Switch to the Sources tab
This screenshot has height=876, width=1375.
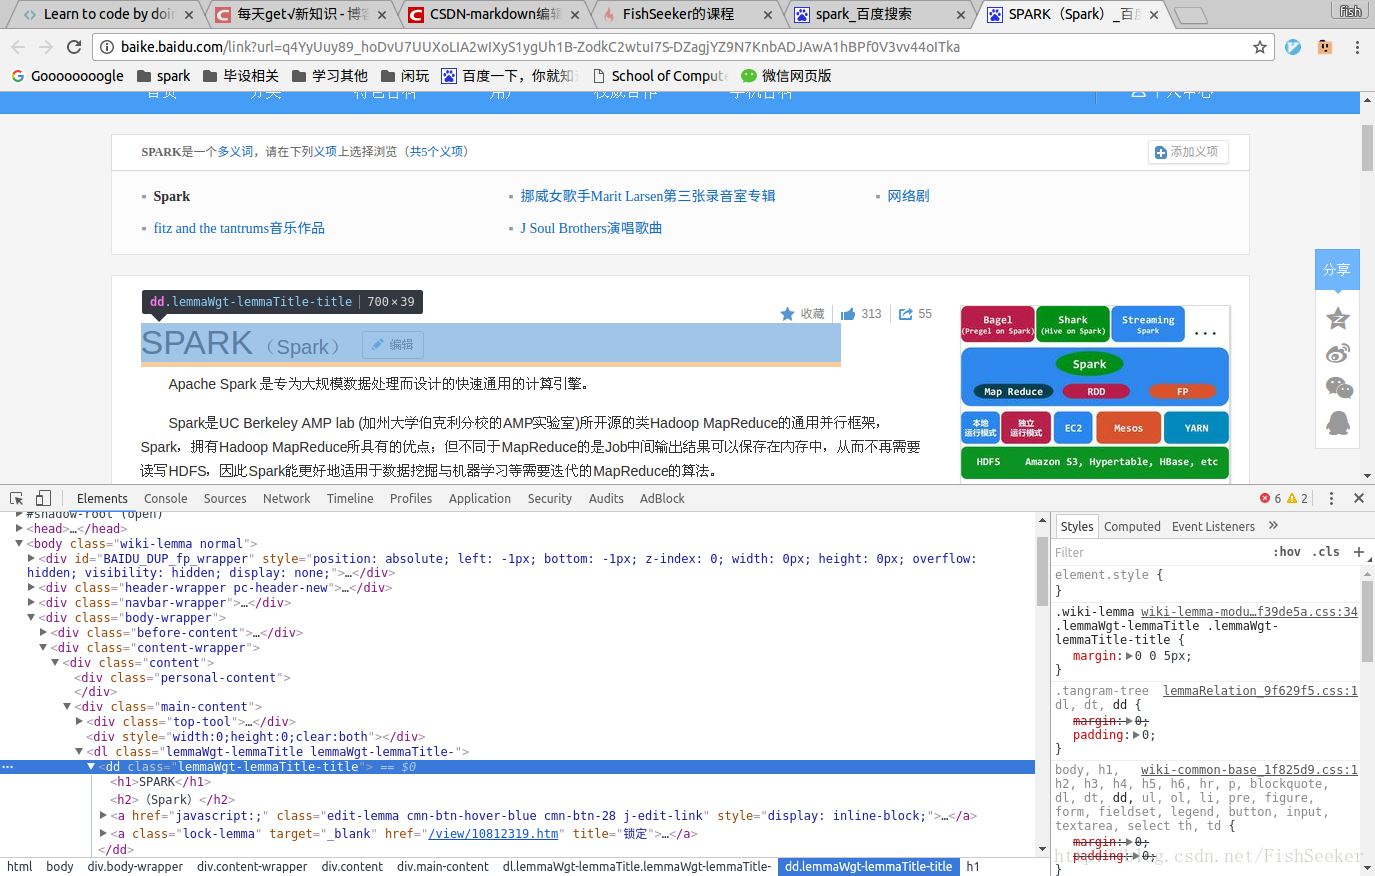(x=225, y=498)
